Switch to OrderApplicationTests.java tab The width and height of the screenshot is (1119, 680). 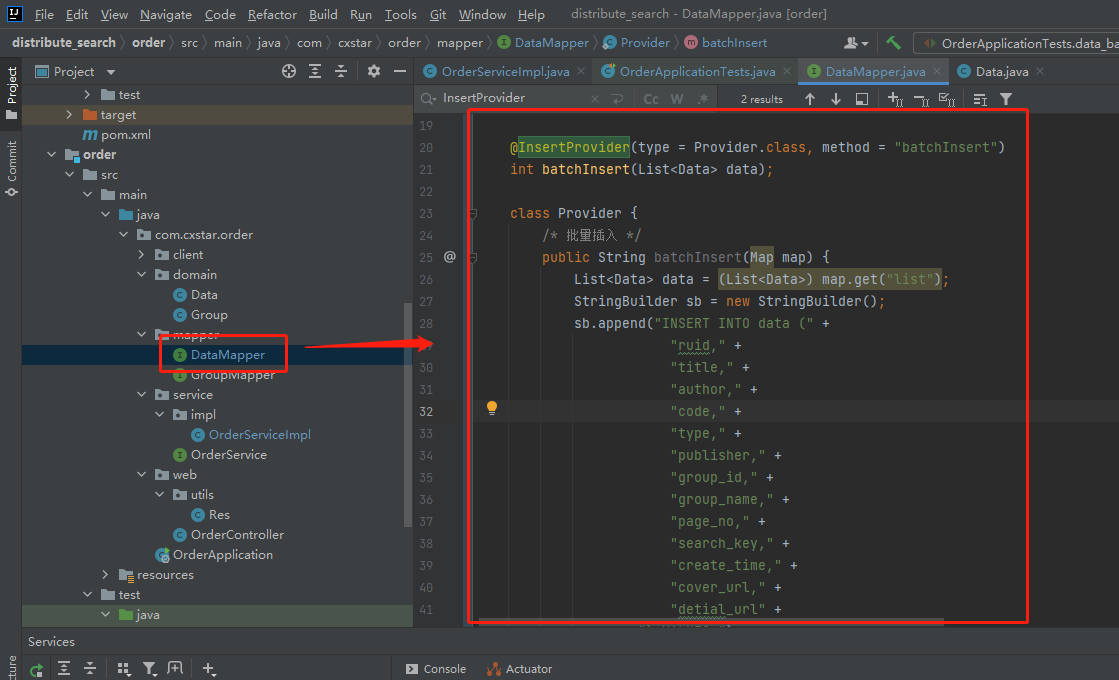coord(697,71)
